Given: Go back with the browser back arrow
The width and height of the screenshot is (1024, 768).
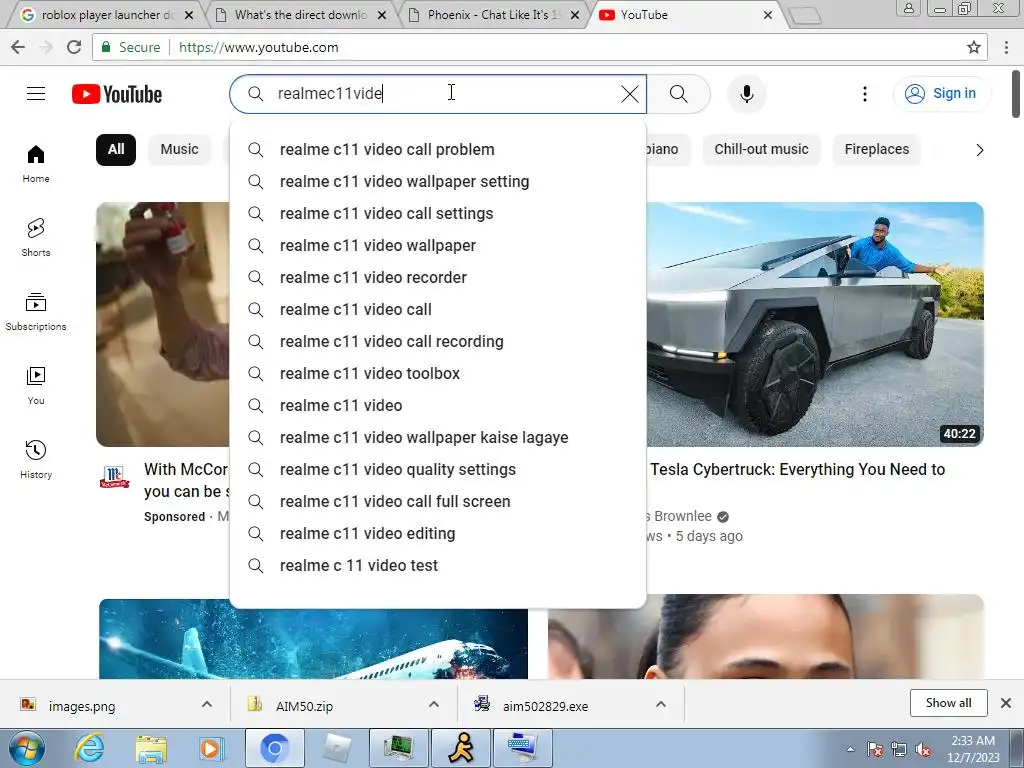Looking at the screenshot, I should click(18, 47).
